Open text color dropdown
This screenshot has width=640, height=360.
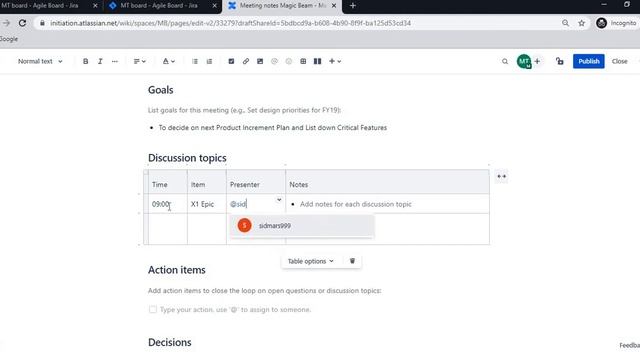(169, 61)
